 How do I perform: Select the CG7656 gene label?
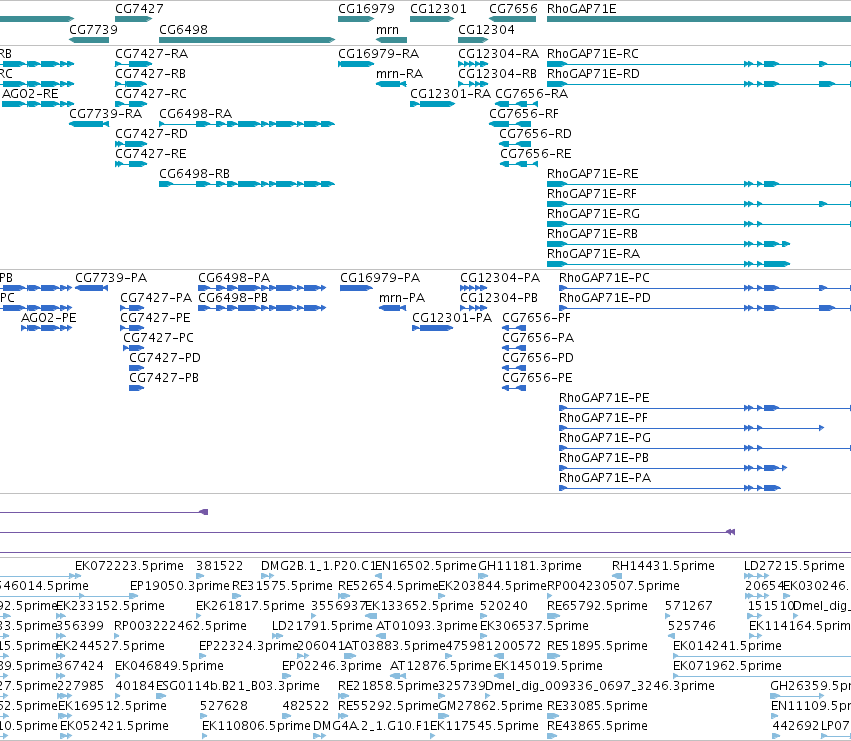(513, 9)
